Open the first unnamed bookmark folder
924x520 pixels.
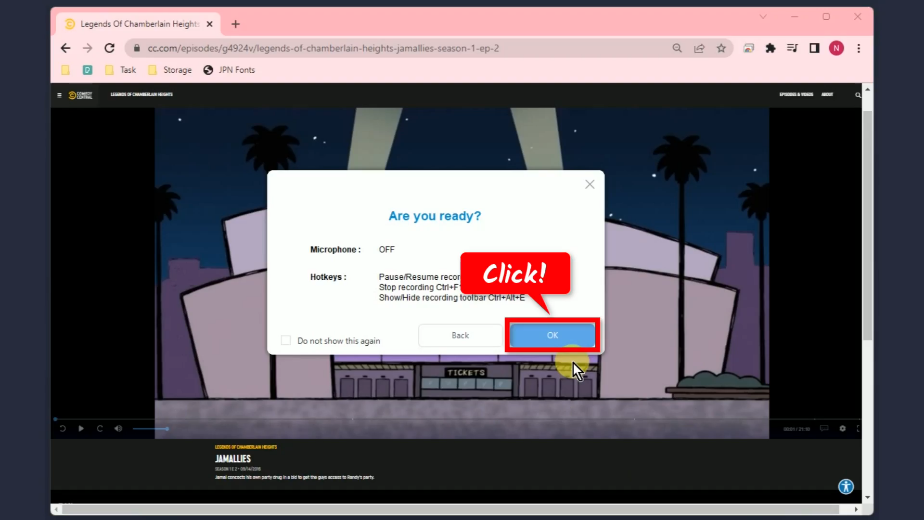pyautogui.click(x=65, y=70)
